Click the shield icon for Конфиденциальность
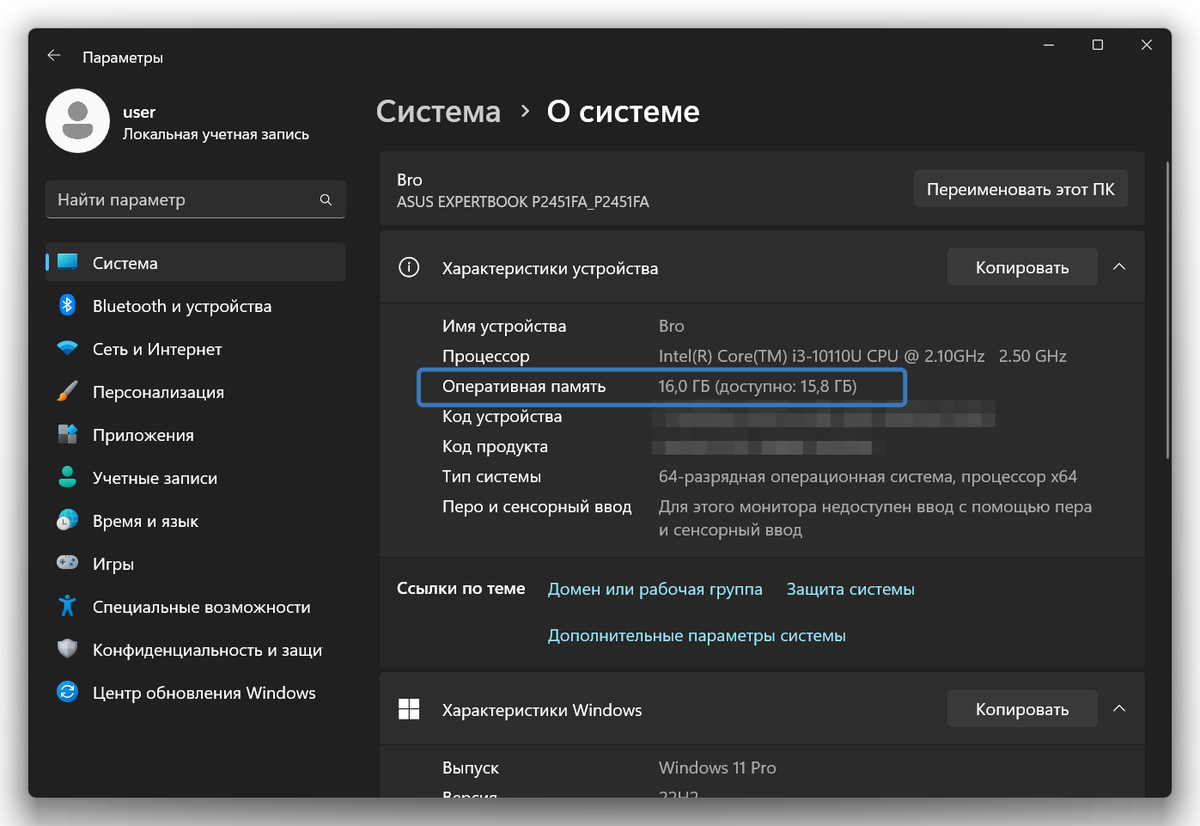This screenshot has width=1200, height=826. [68, 650]
